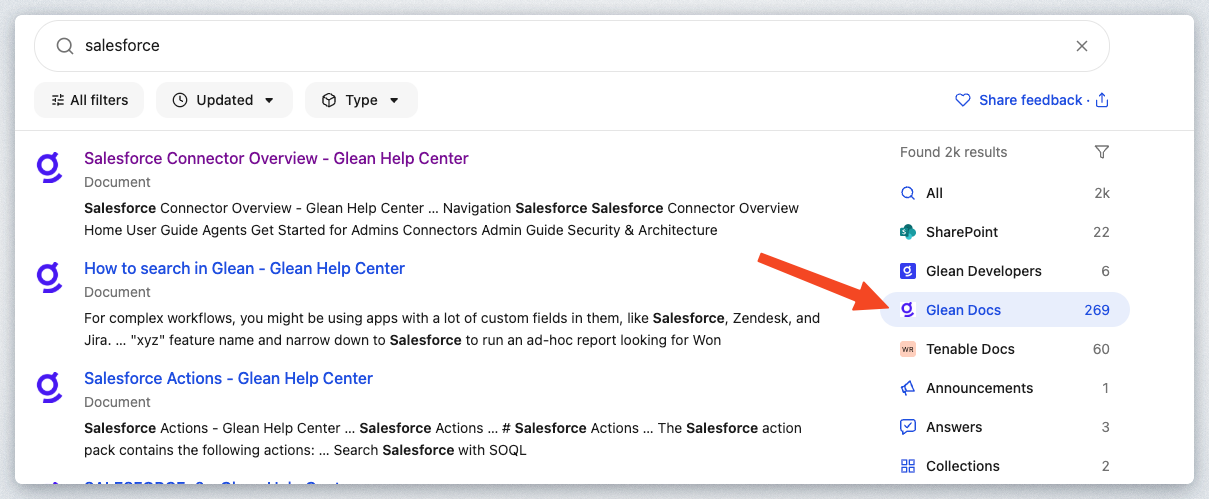The height and width of the screenshot is (499, 1209).
Task: Click the share export icon
Action: point(1102,100)
